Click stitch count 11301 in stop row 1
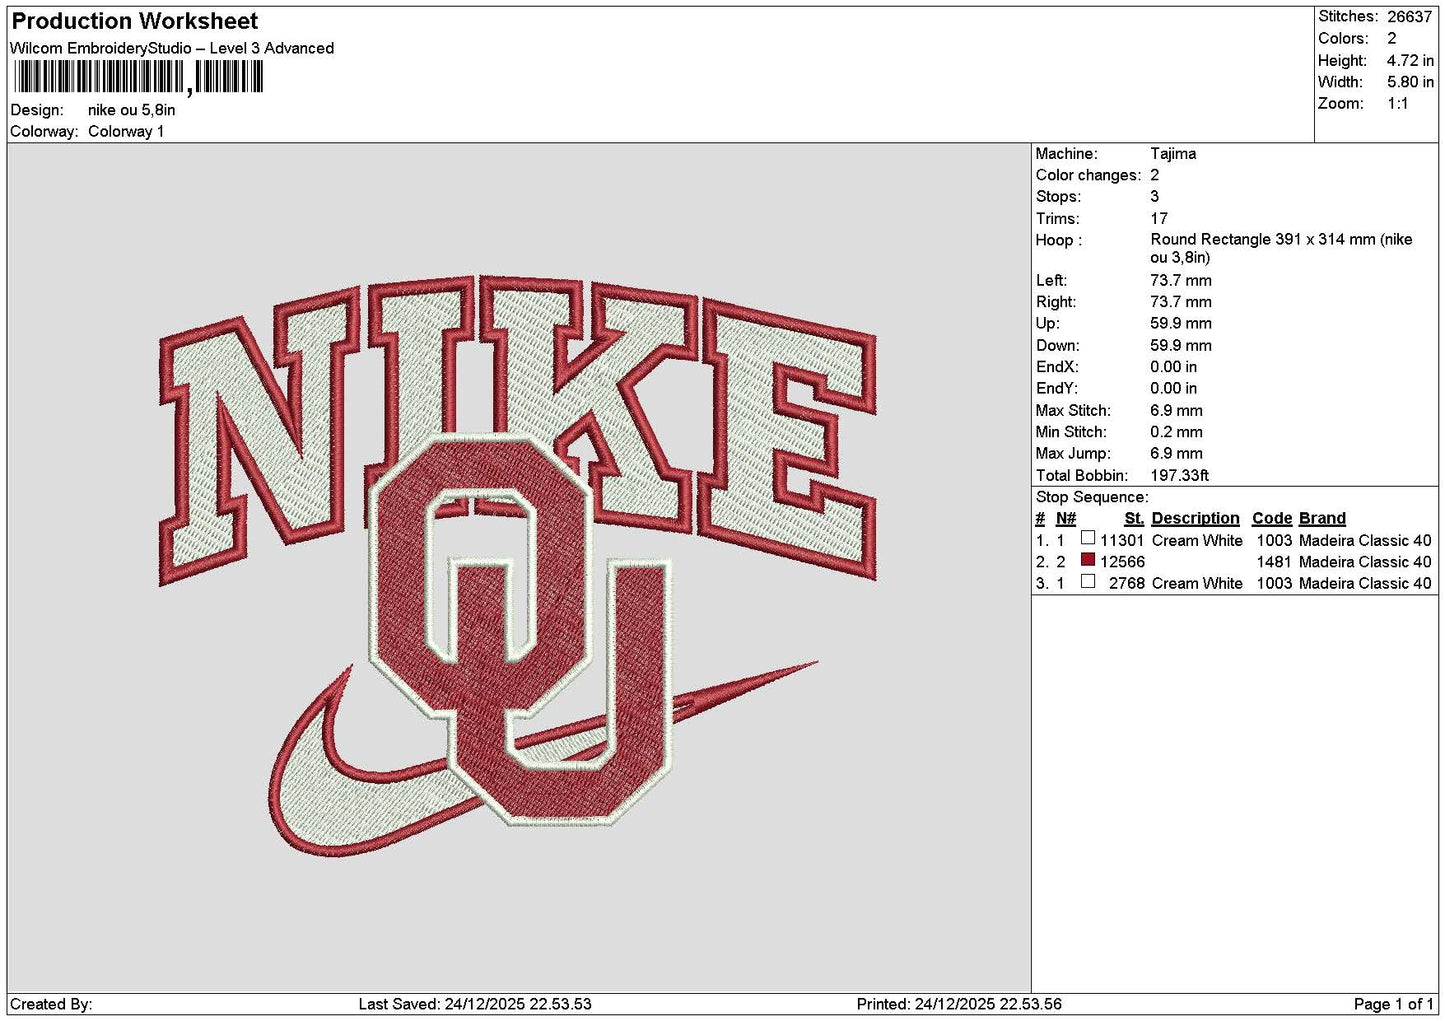Image resolution: width=1445 pixels, height=1021 pixels. [x=1122, y=540]
